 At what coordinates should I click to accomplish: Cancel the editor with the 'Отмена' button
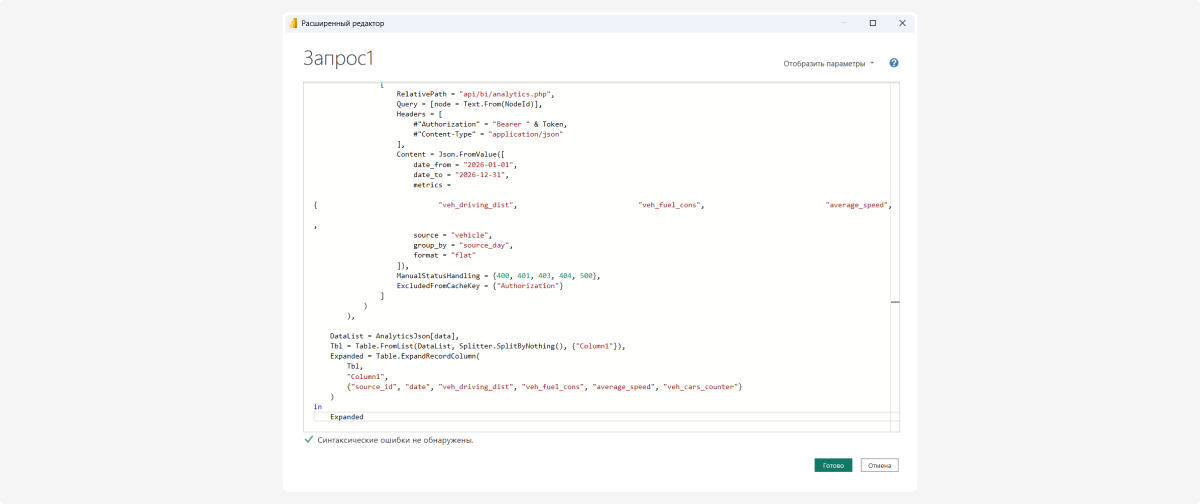coord(880,465)
